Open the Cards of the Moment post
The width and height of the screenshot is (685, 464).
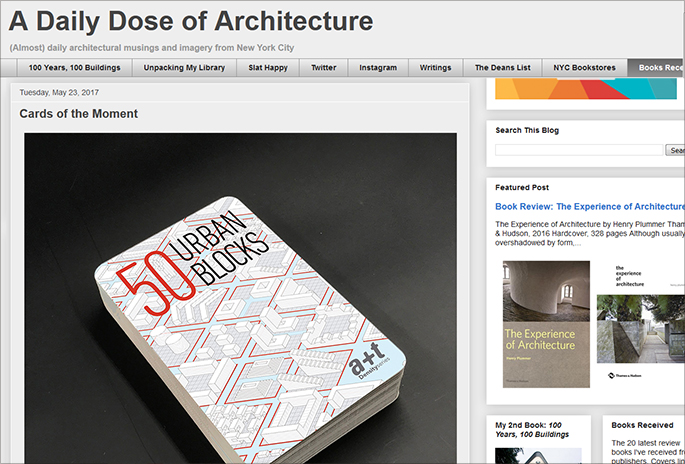click(x=79, y=114)
